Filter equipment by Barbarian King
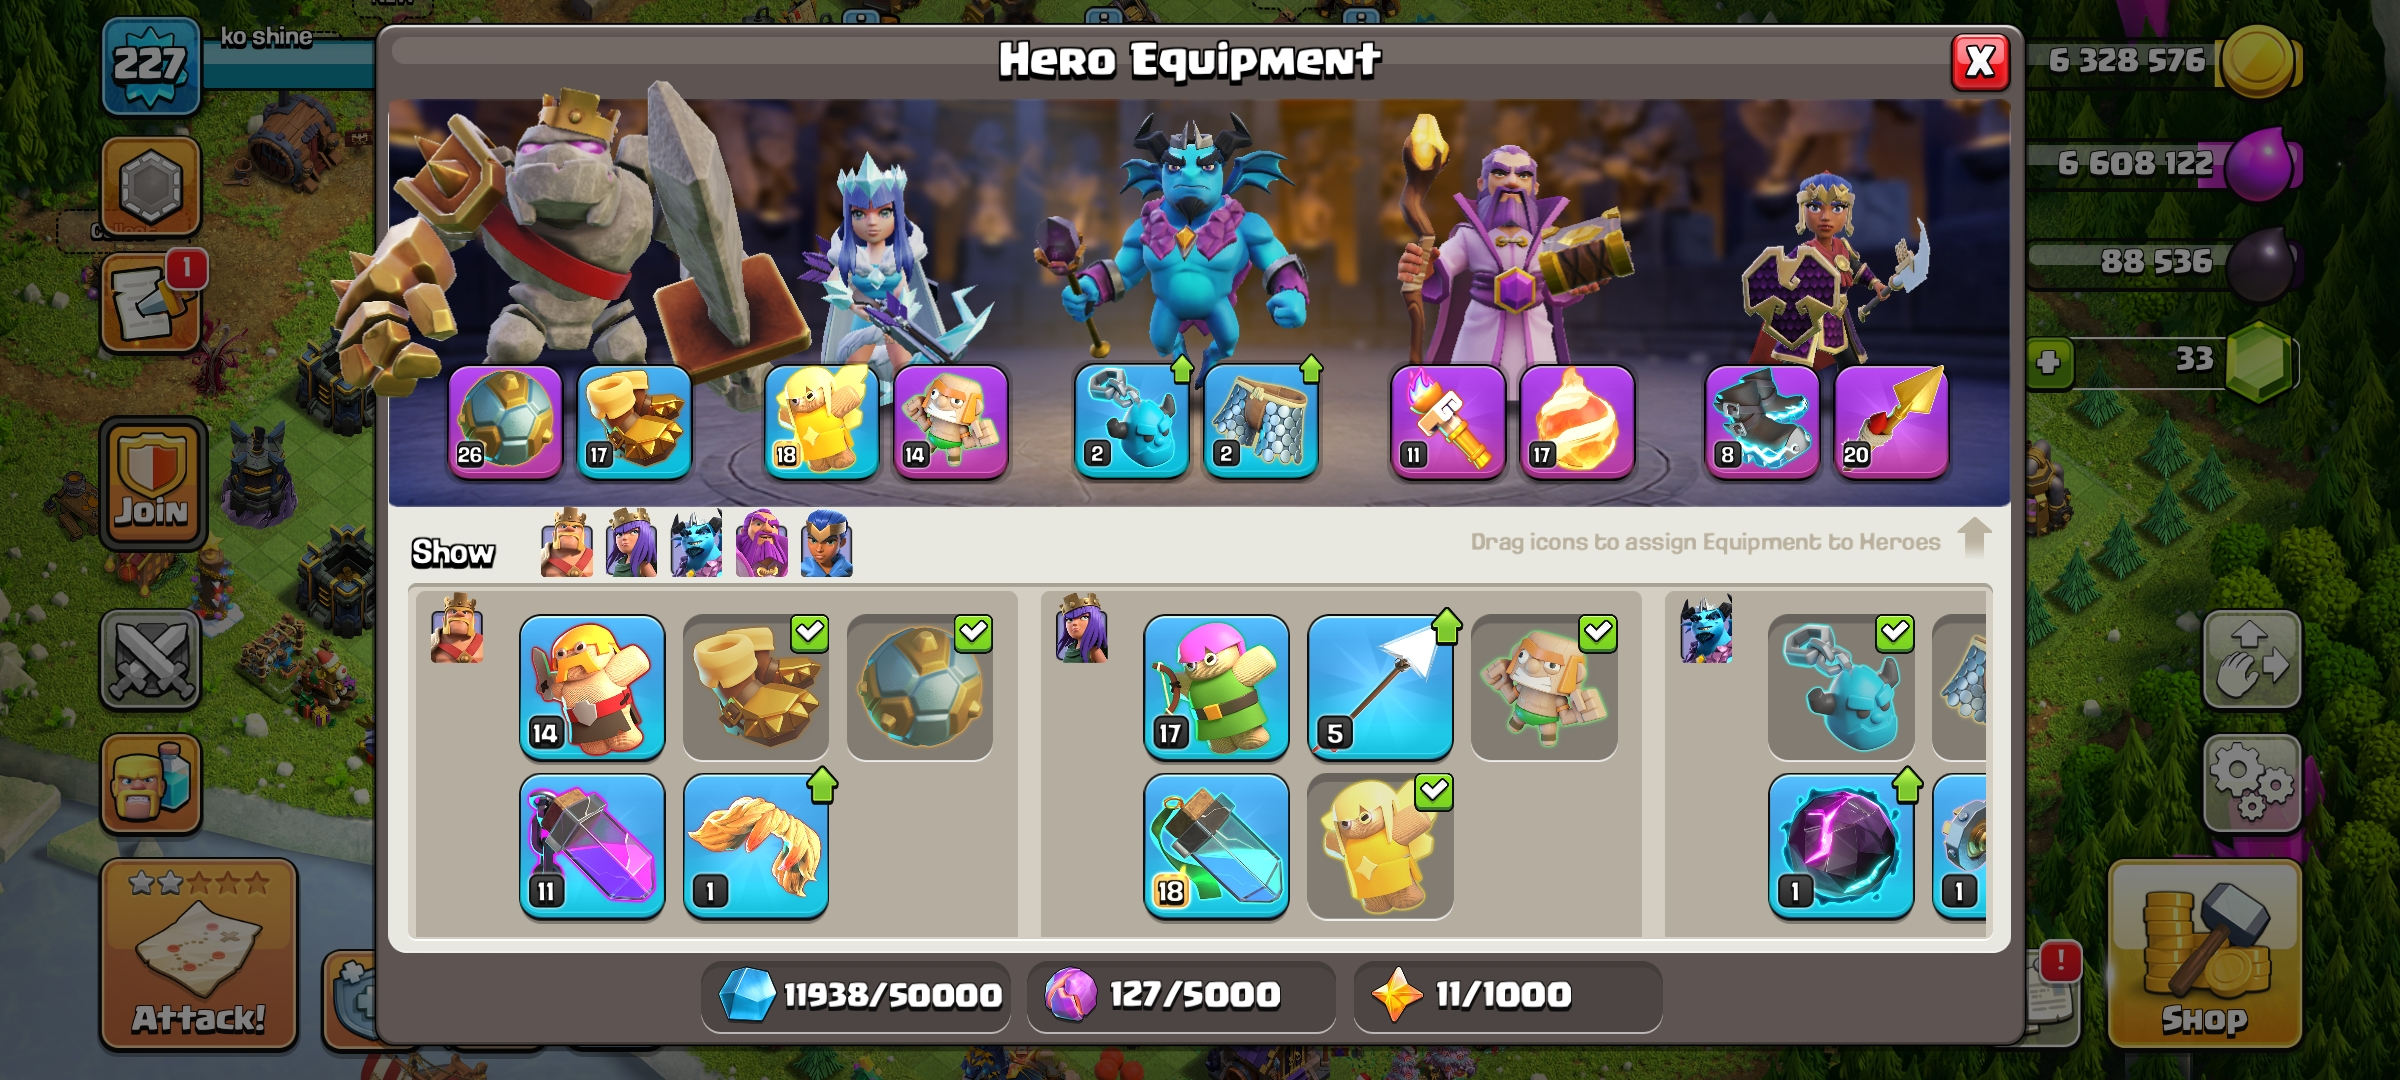This screenshot has width=2400, height=1080. coord(566,543)
